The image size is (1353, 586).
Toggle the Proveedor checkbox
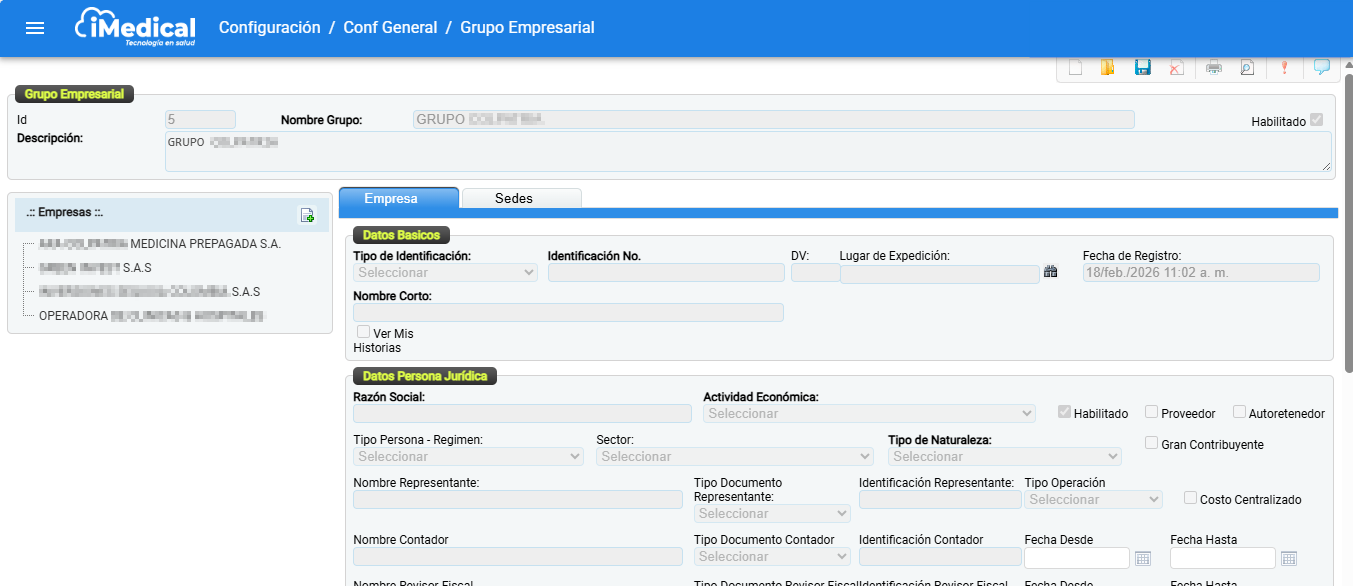1152,412
